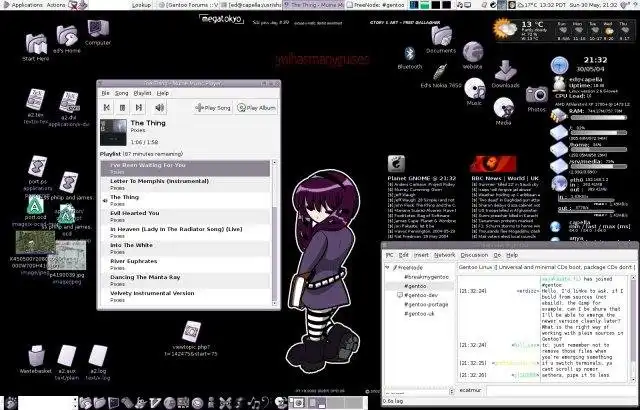Click the chat message input field

click(559, 390)
